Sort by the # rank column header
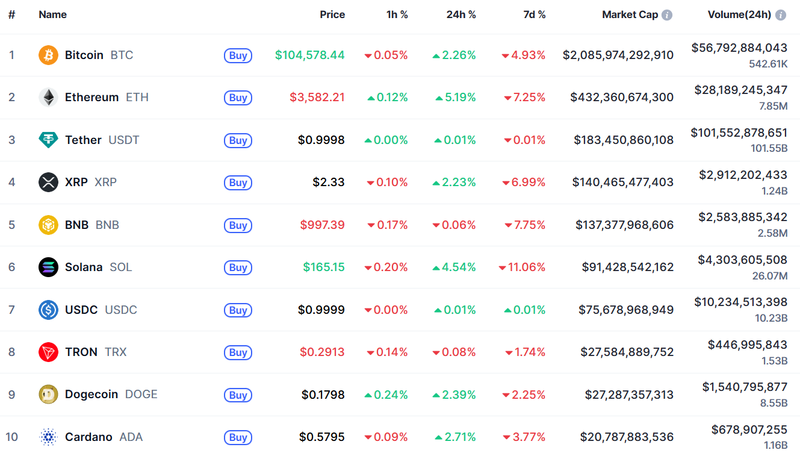Screen dimensions: 800x456 11,15
